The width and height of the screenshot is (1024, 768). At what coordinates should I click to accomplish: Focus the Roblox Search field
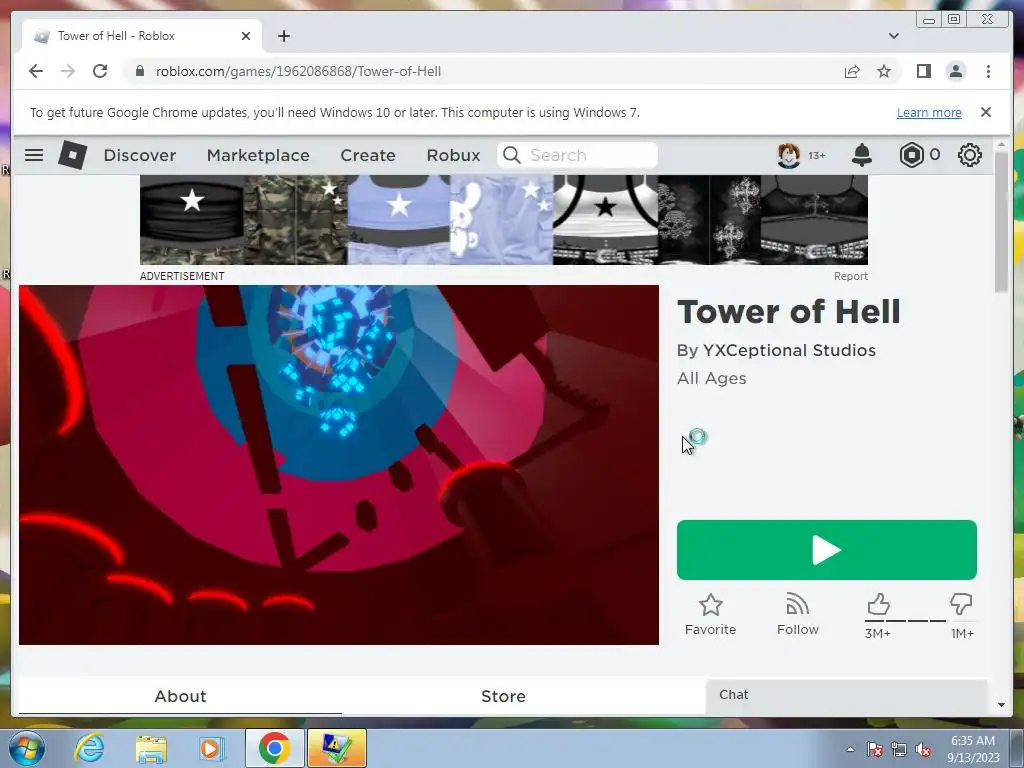[577, 155]
